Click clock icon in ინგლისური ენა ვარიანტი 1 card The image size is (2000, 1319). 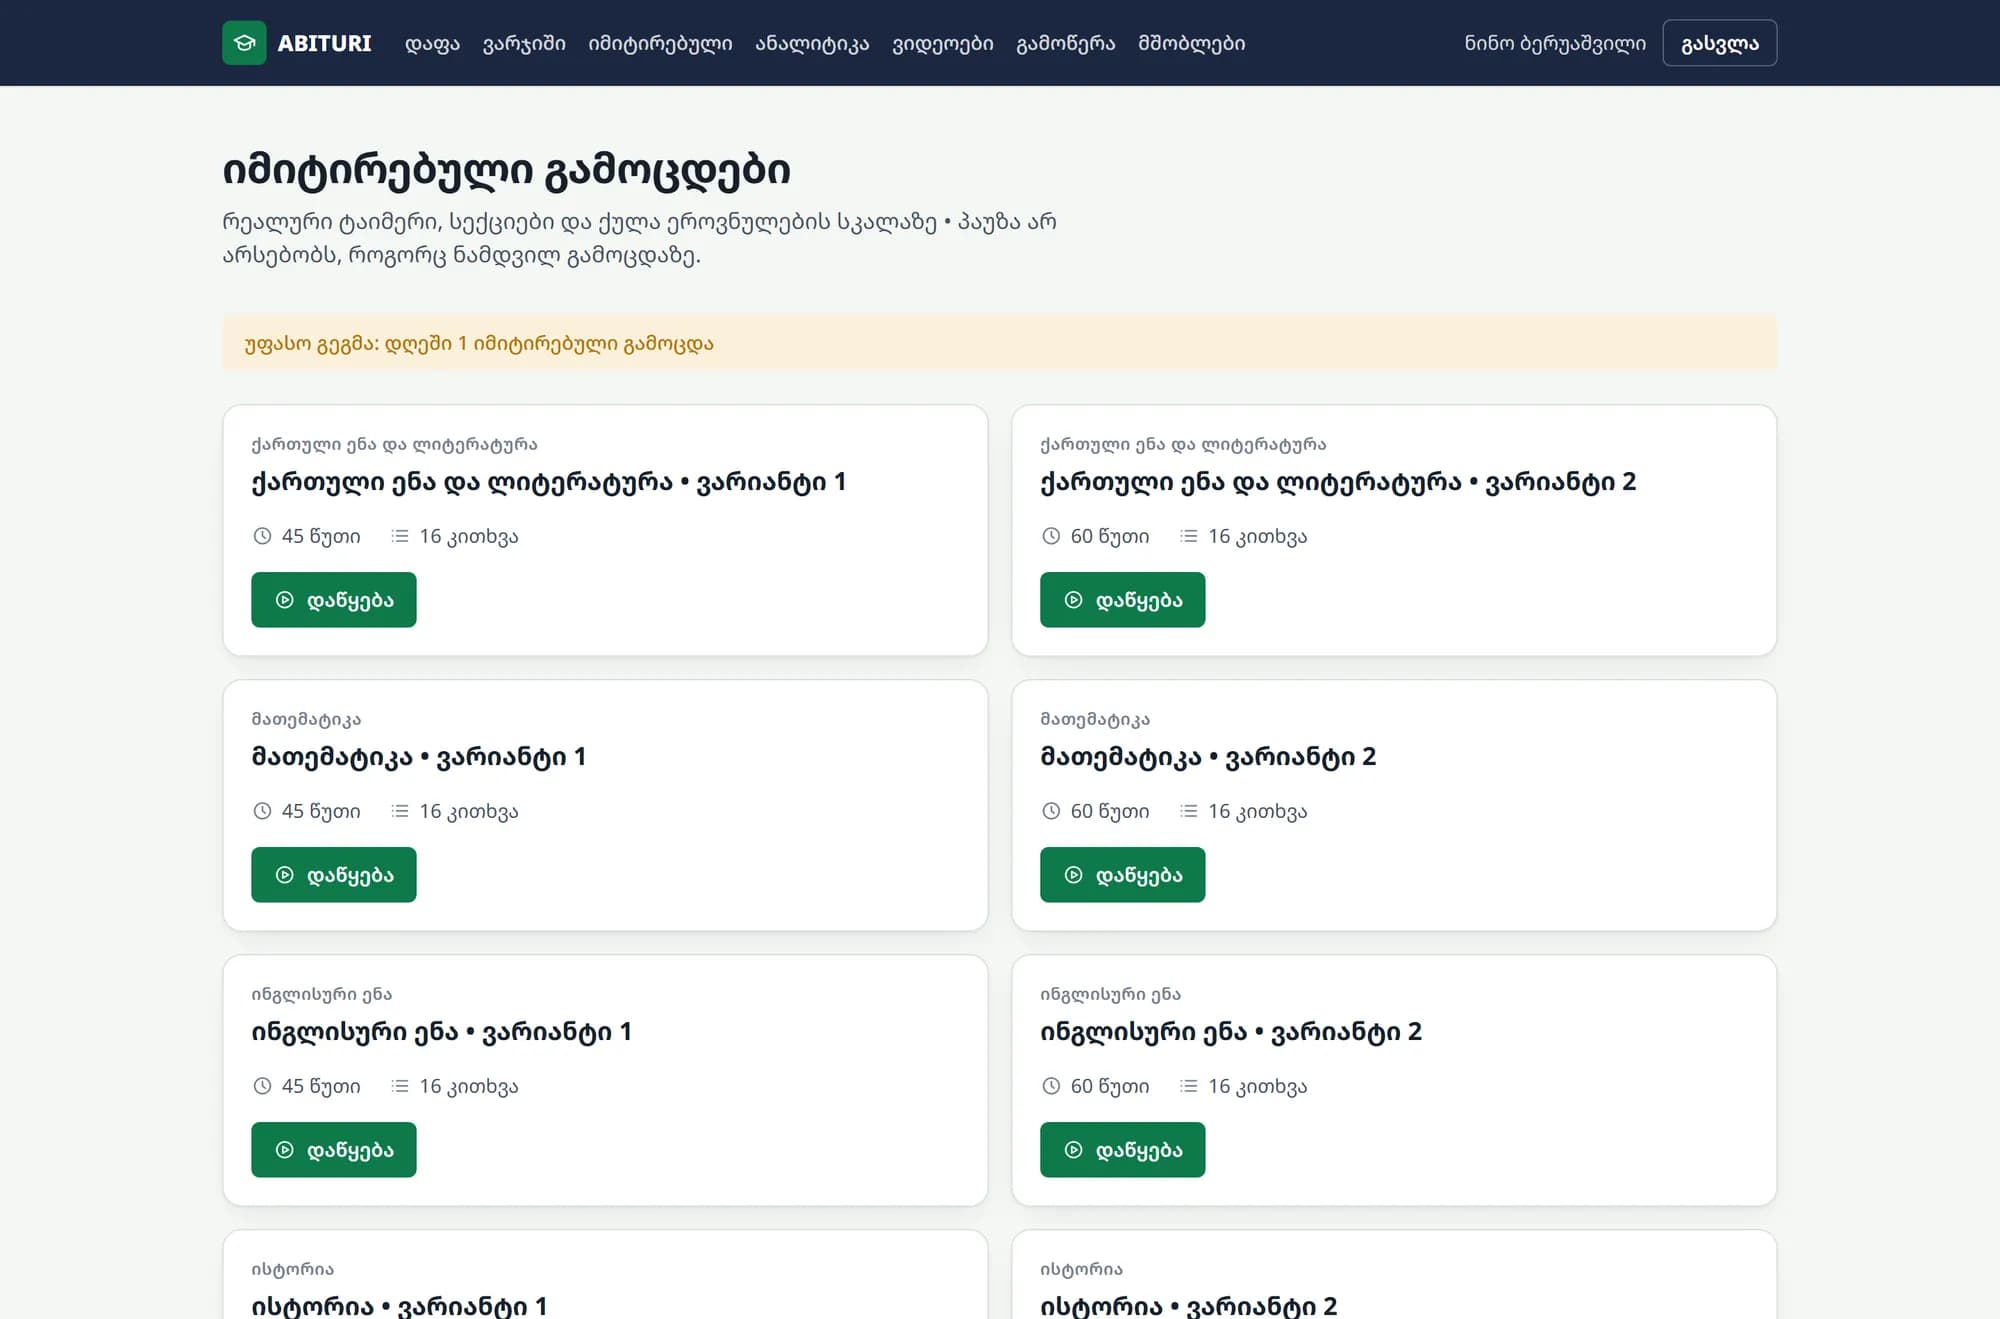coord(262,1086)
